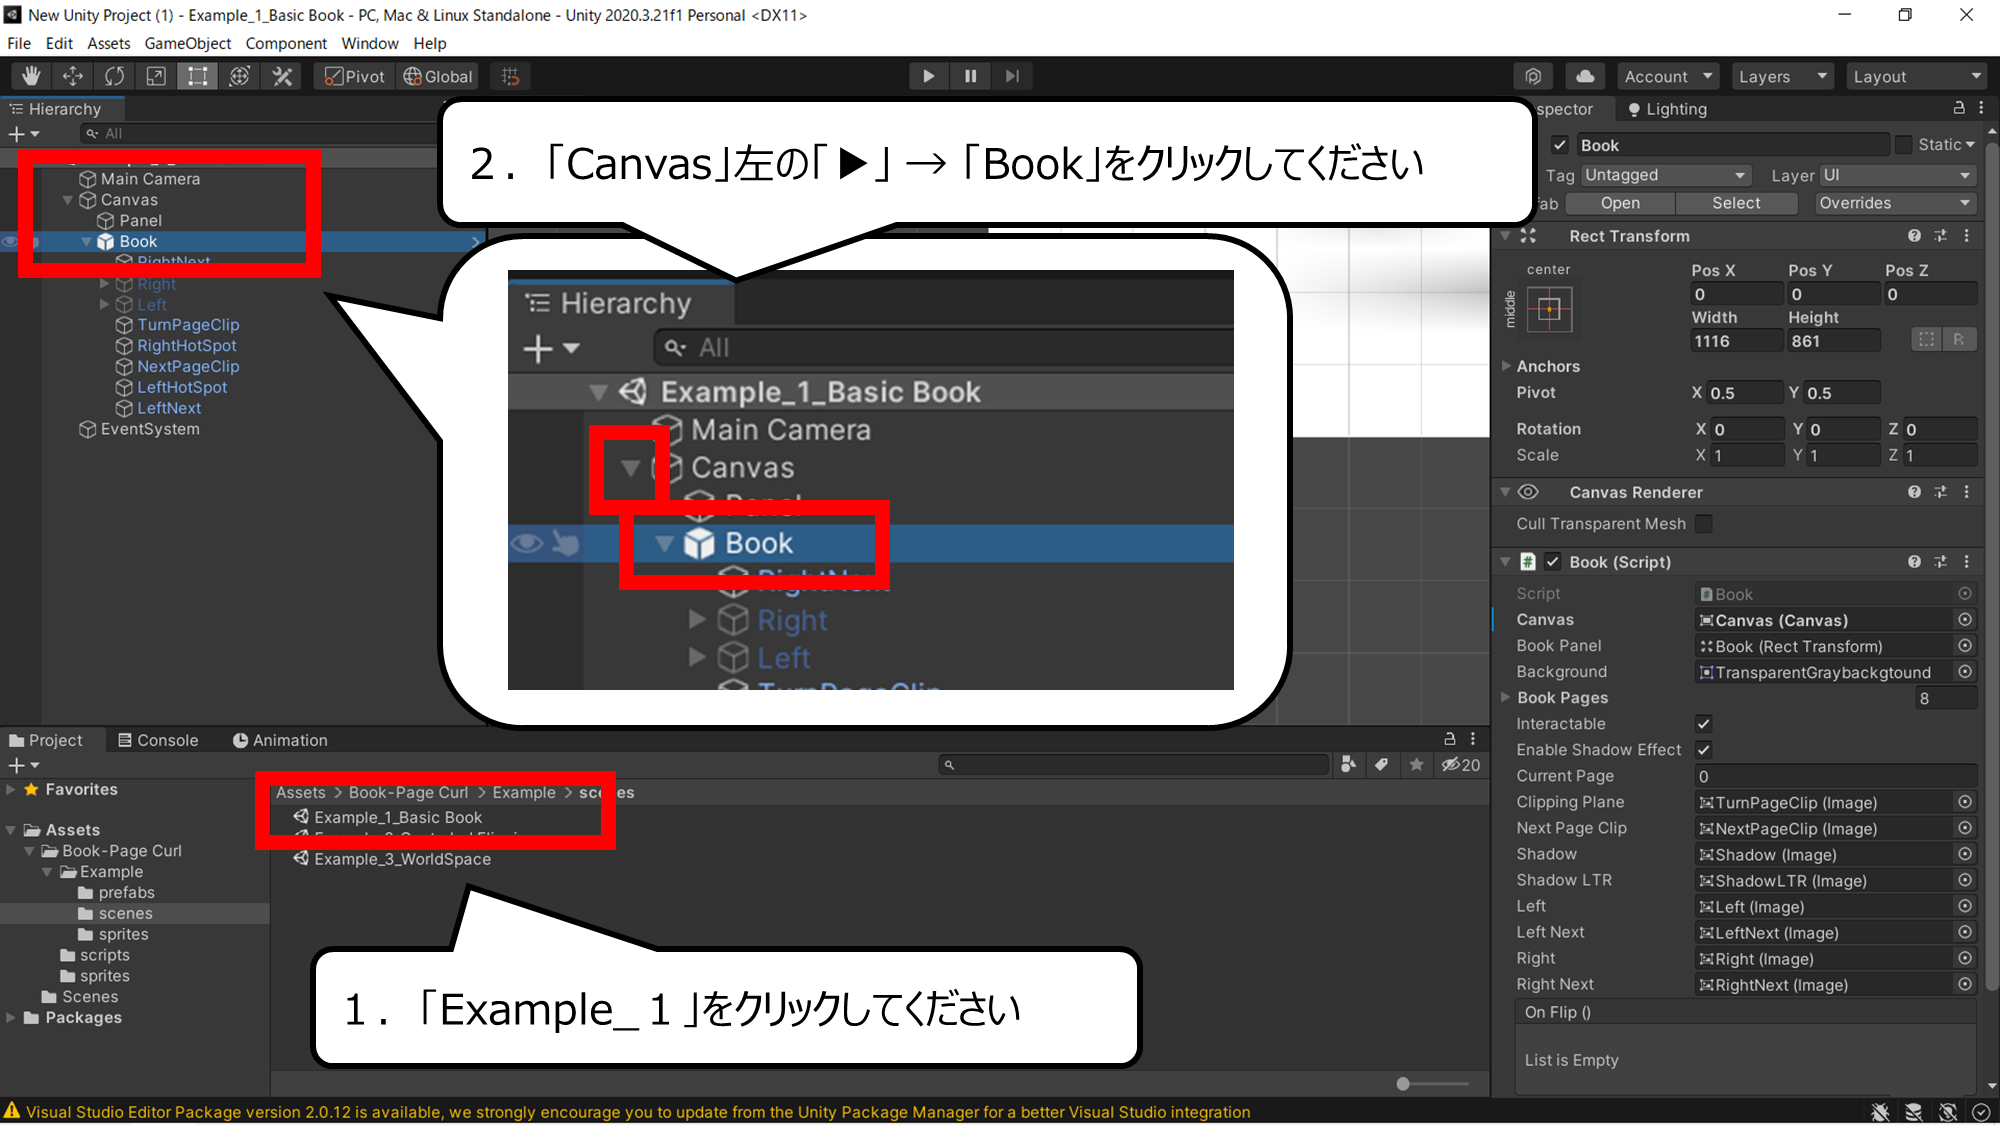Lock the Project panel
2000x1125 pixels.
point(1449,739)
